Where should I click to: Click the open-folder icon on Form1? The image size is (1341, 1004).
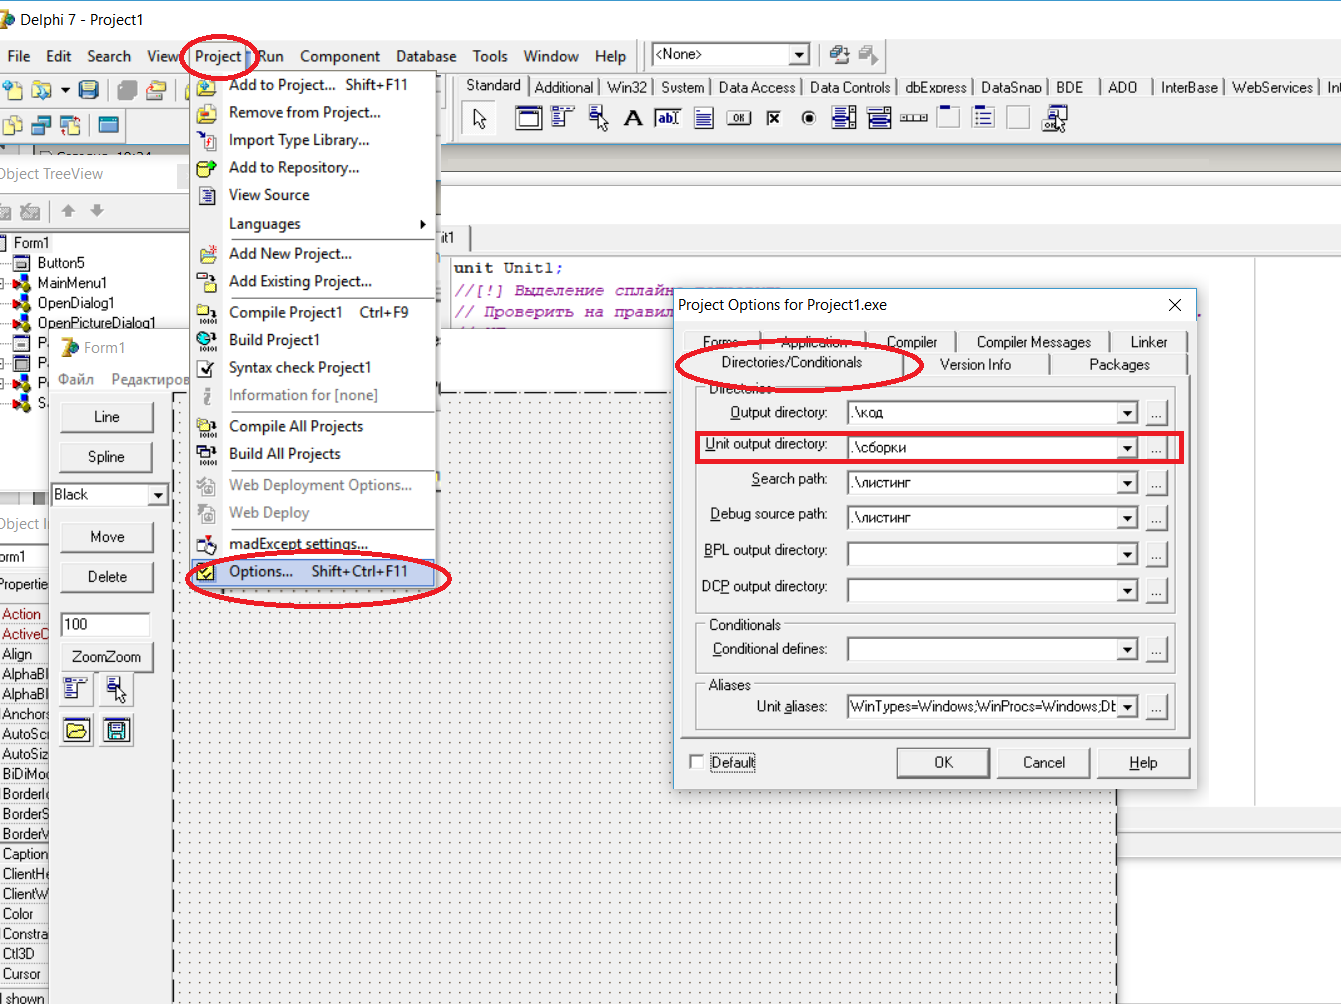(x=77, y=730)
